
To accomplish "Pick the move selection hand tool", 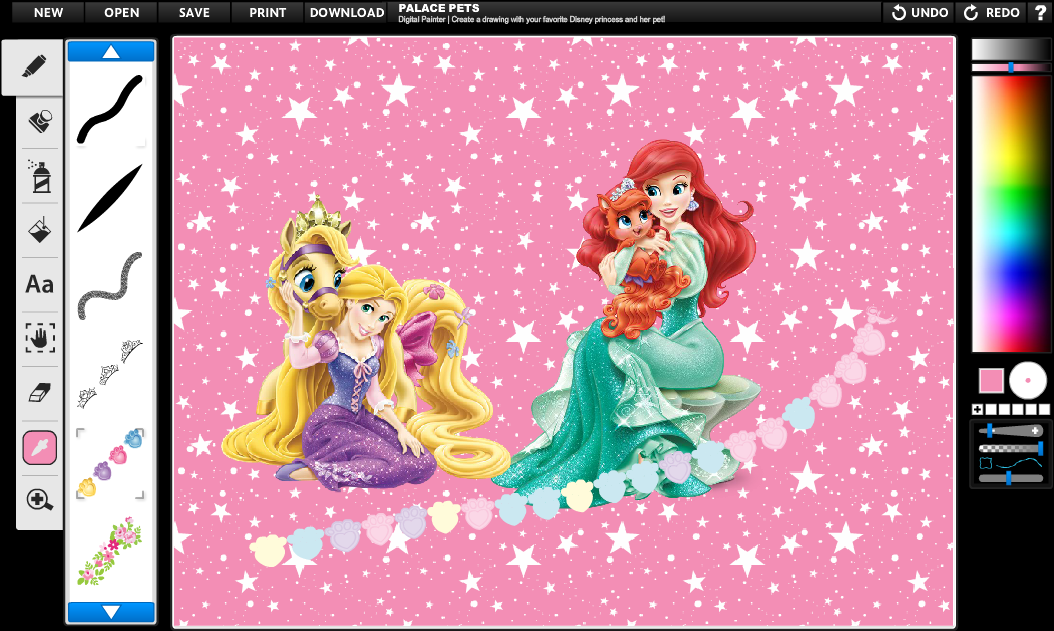I will tap(40, 338).
